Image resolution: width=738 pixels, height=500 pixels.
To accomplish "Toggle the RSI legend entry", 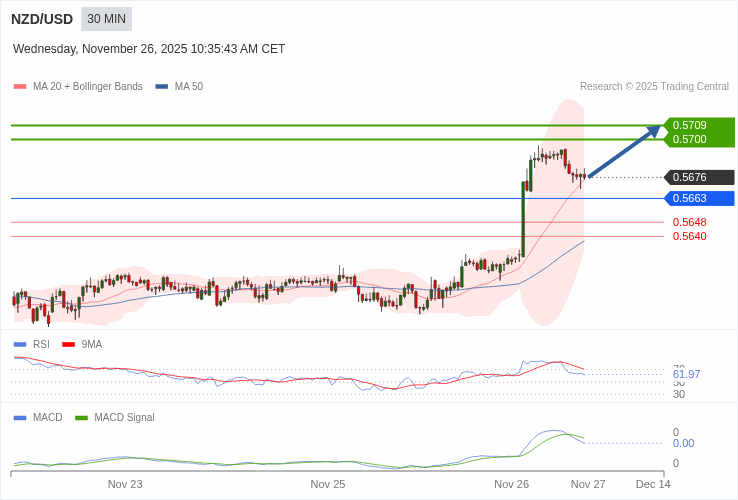I will 32,344.
